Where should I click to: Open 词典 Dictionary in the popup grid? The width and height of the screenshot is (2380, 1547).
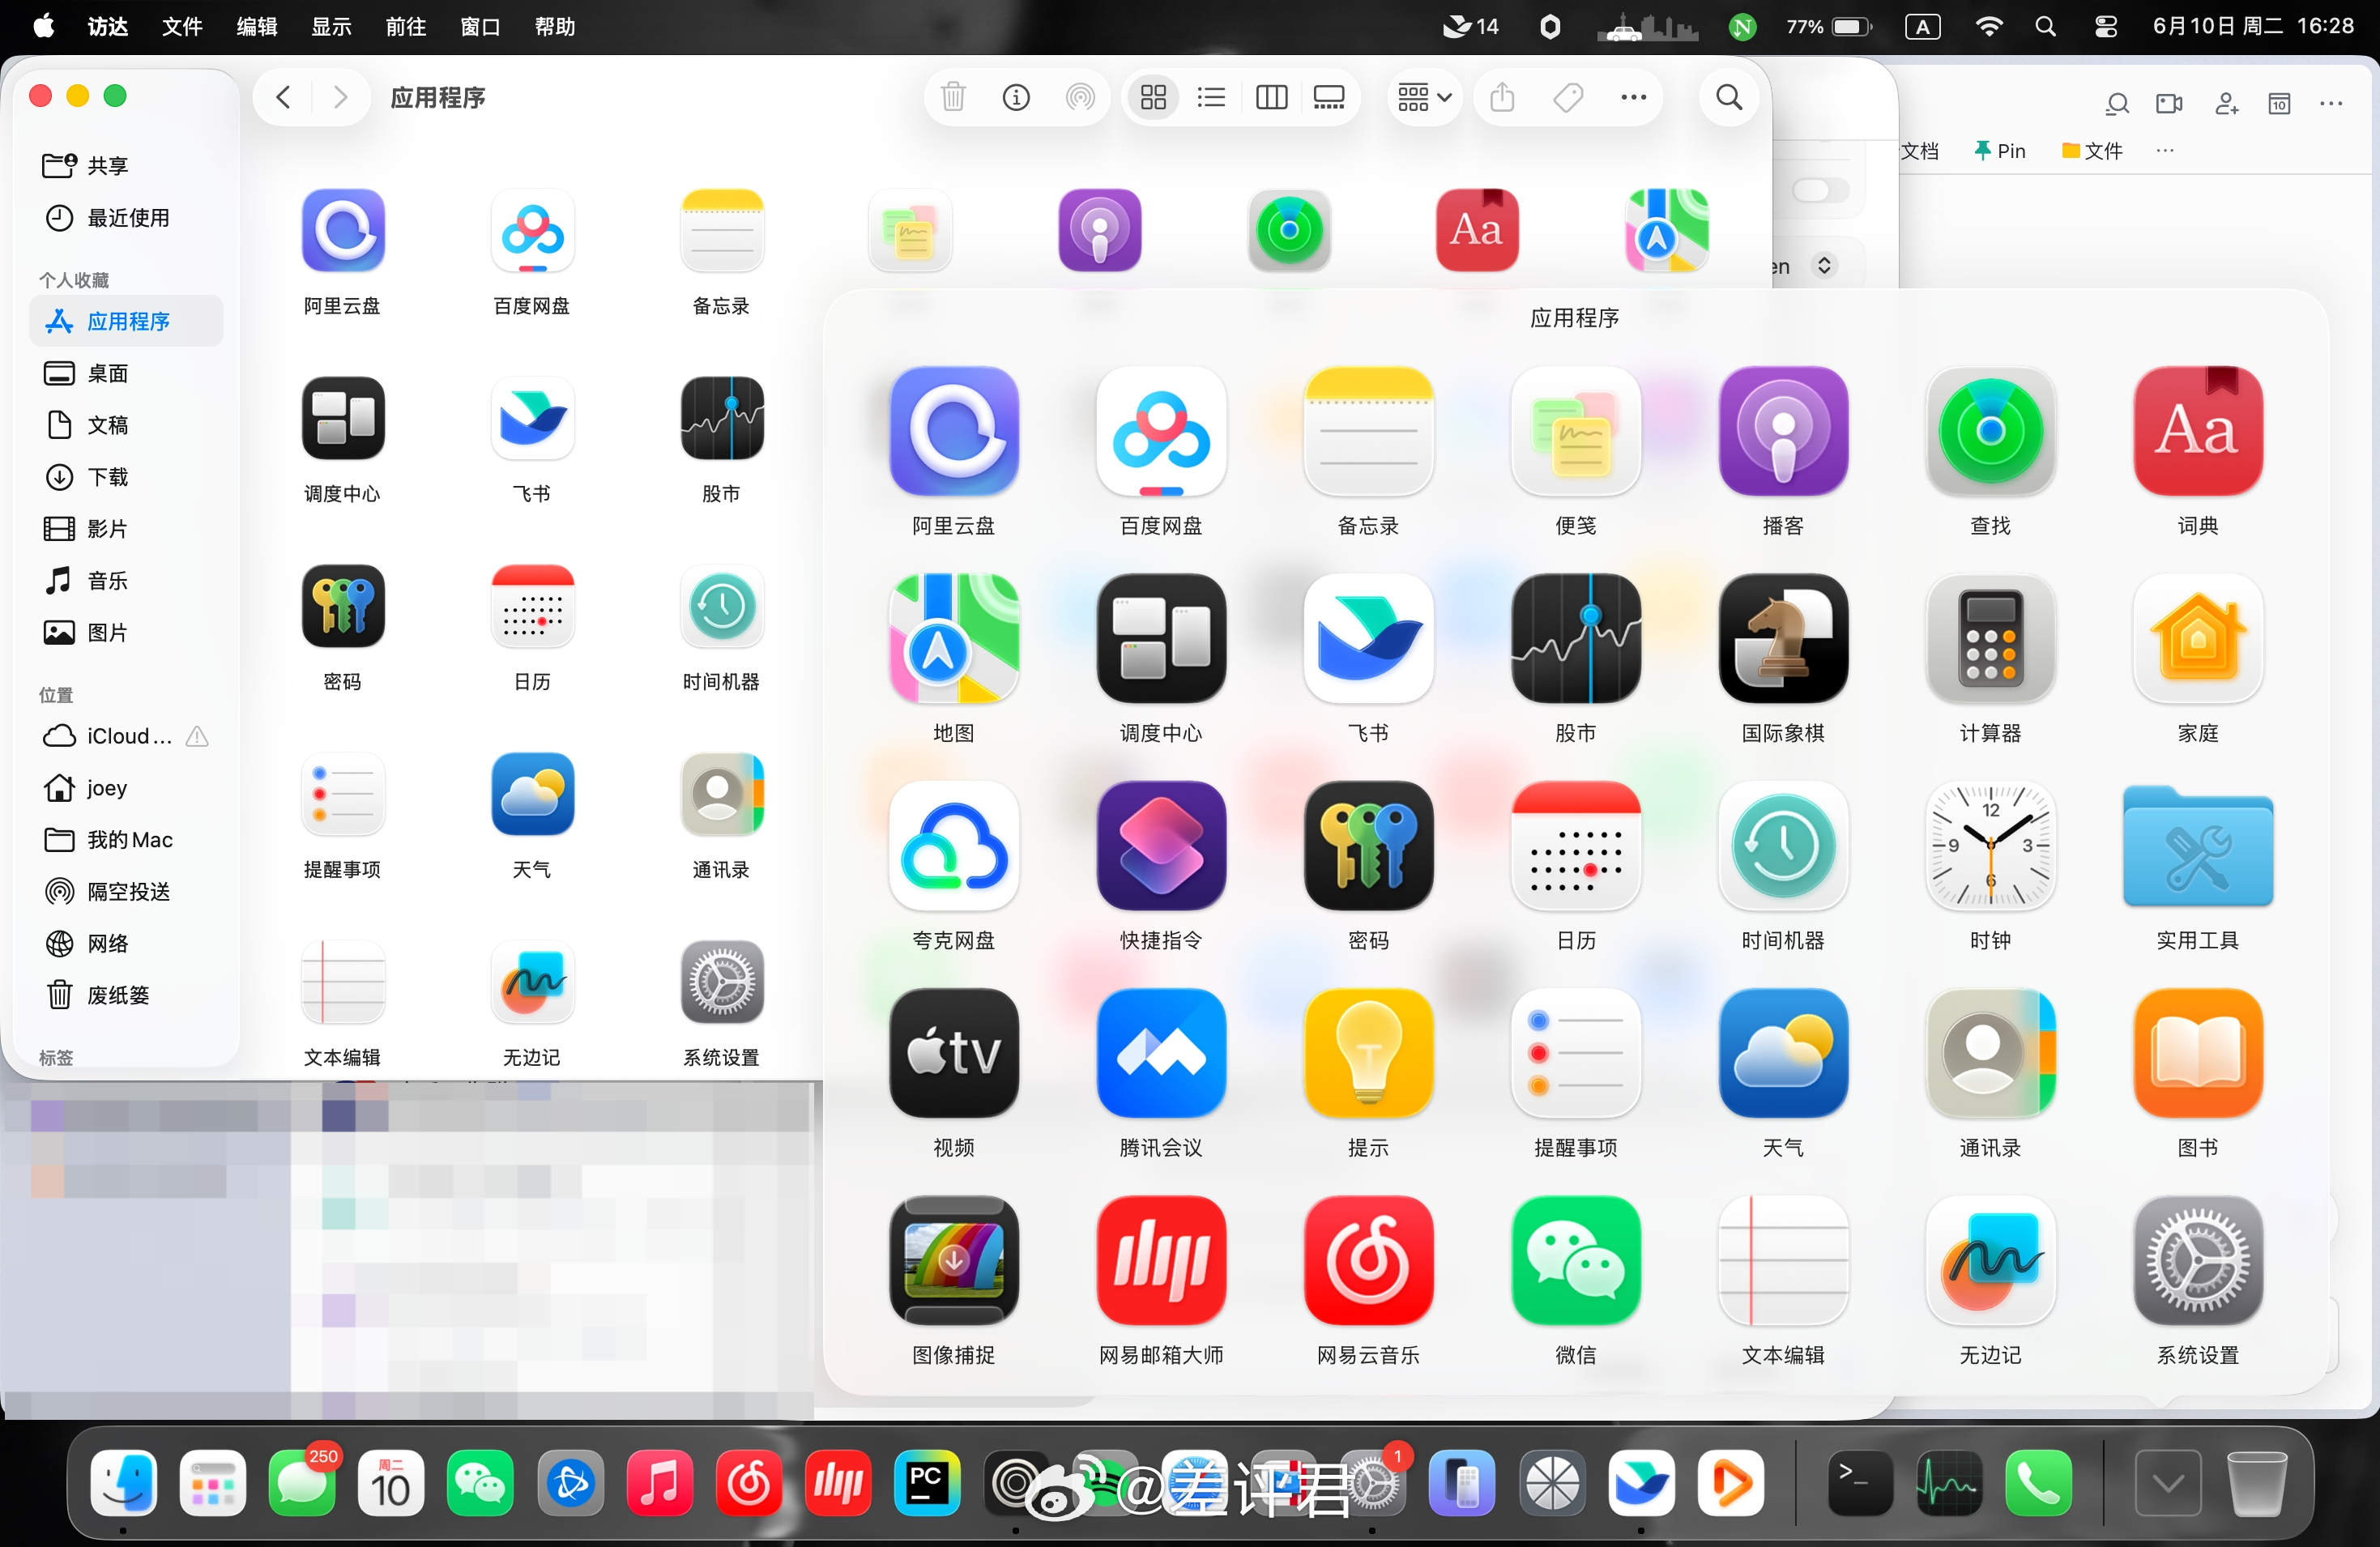pyautogui.click(x=2197, y=431)
